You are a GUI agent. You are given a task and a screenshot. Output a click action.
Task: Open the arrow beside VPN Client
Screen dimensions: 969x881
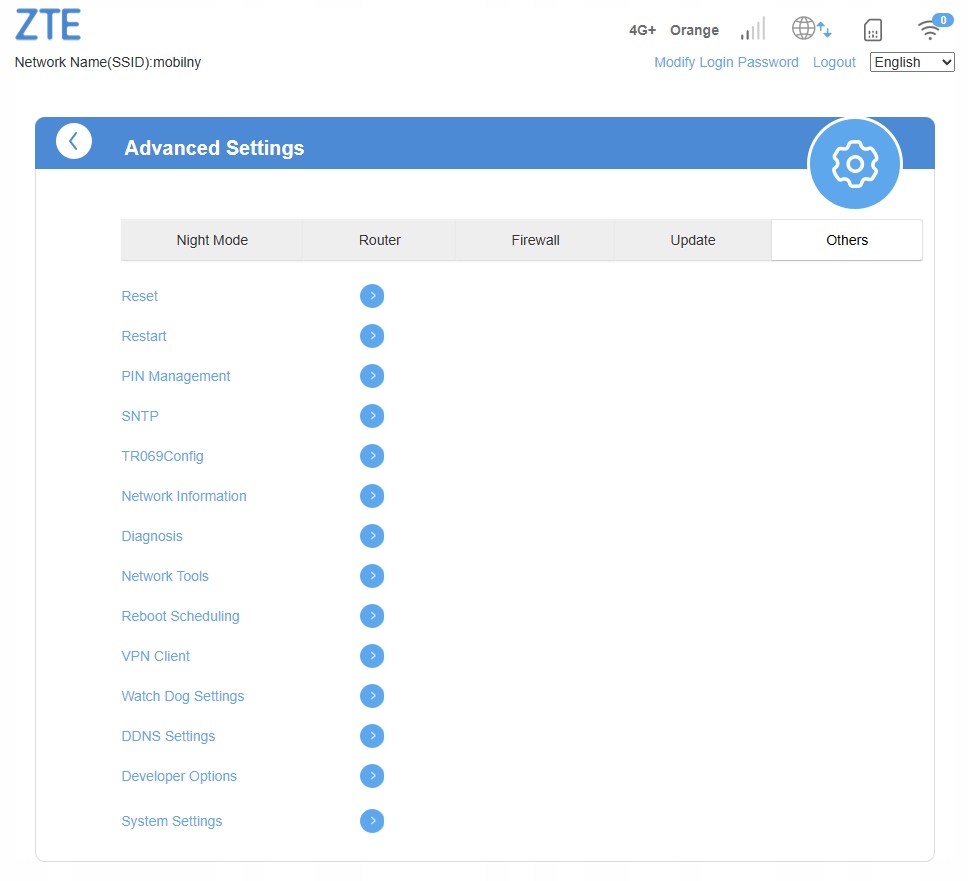tap(372, 656)
